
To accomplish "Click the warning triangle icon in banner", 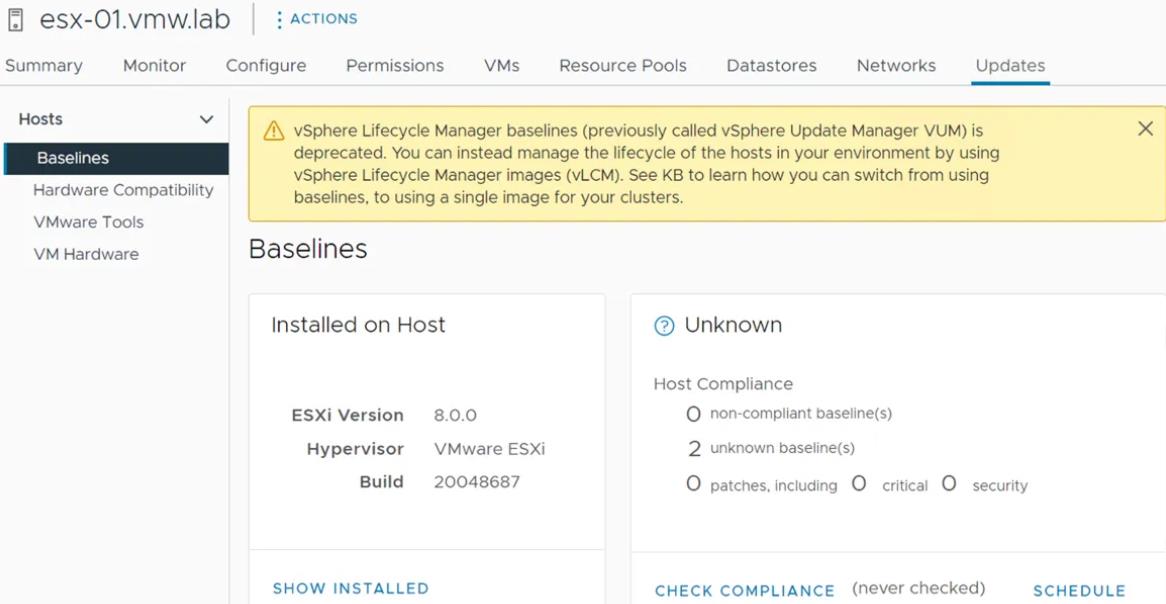I will (274, 132).
